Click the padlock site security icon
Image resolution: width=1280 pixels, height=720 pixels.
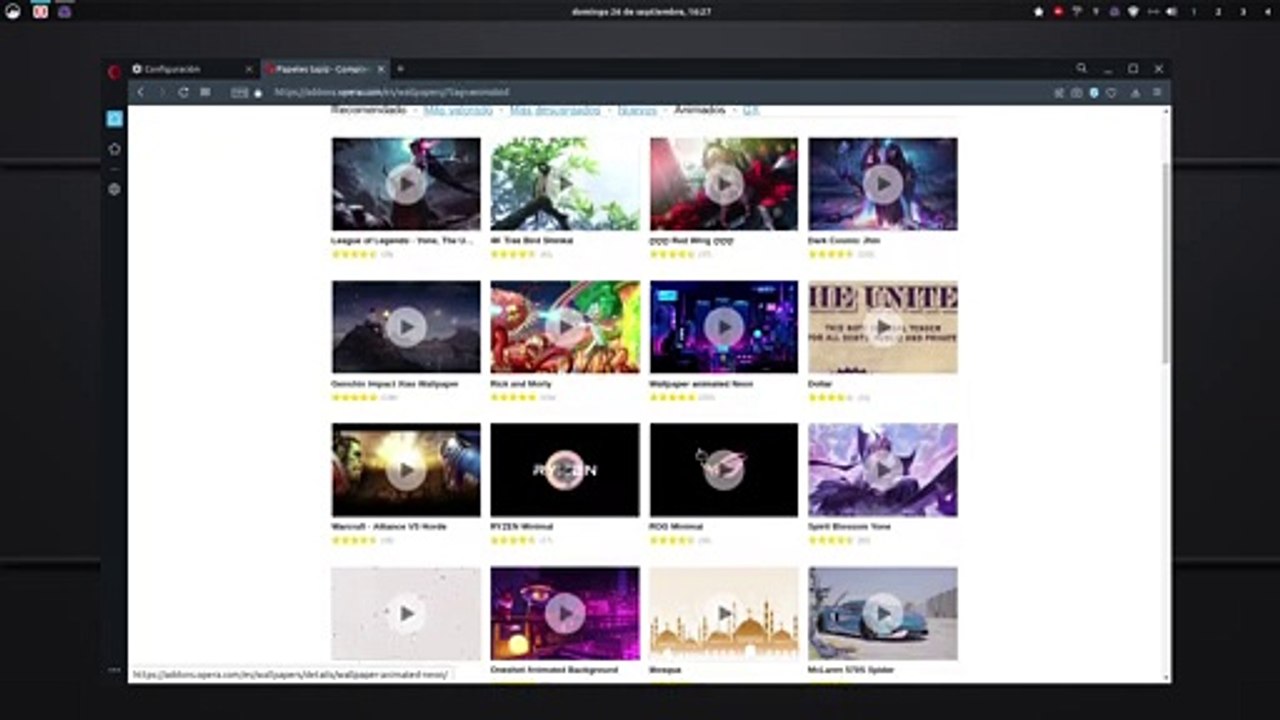pos(258,92)
